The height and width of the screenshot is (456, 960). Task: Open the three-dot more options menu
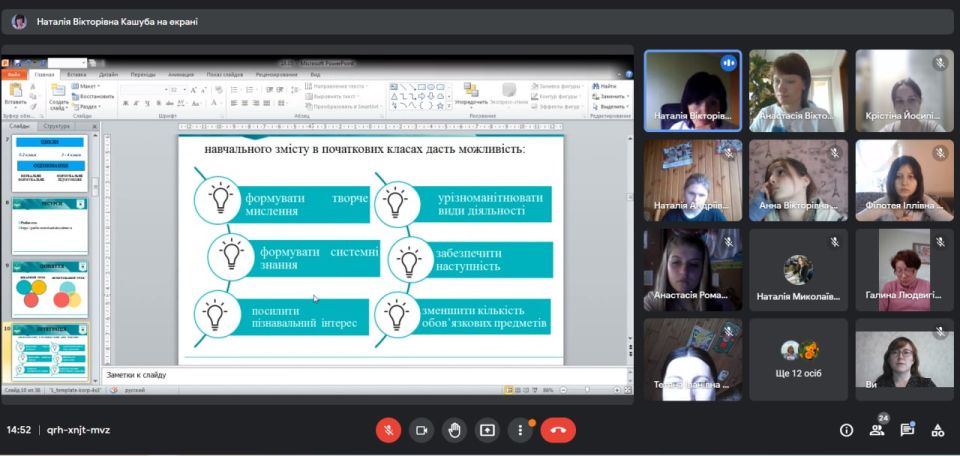point(520,430)
